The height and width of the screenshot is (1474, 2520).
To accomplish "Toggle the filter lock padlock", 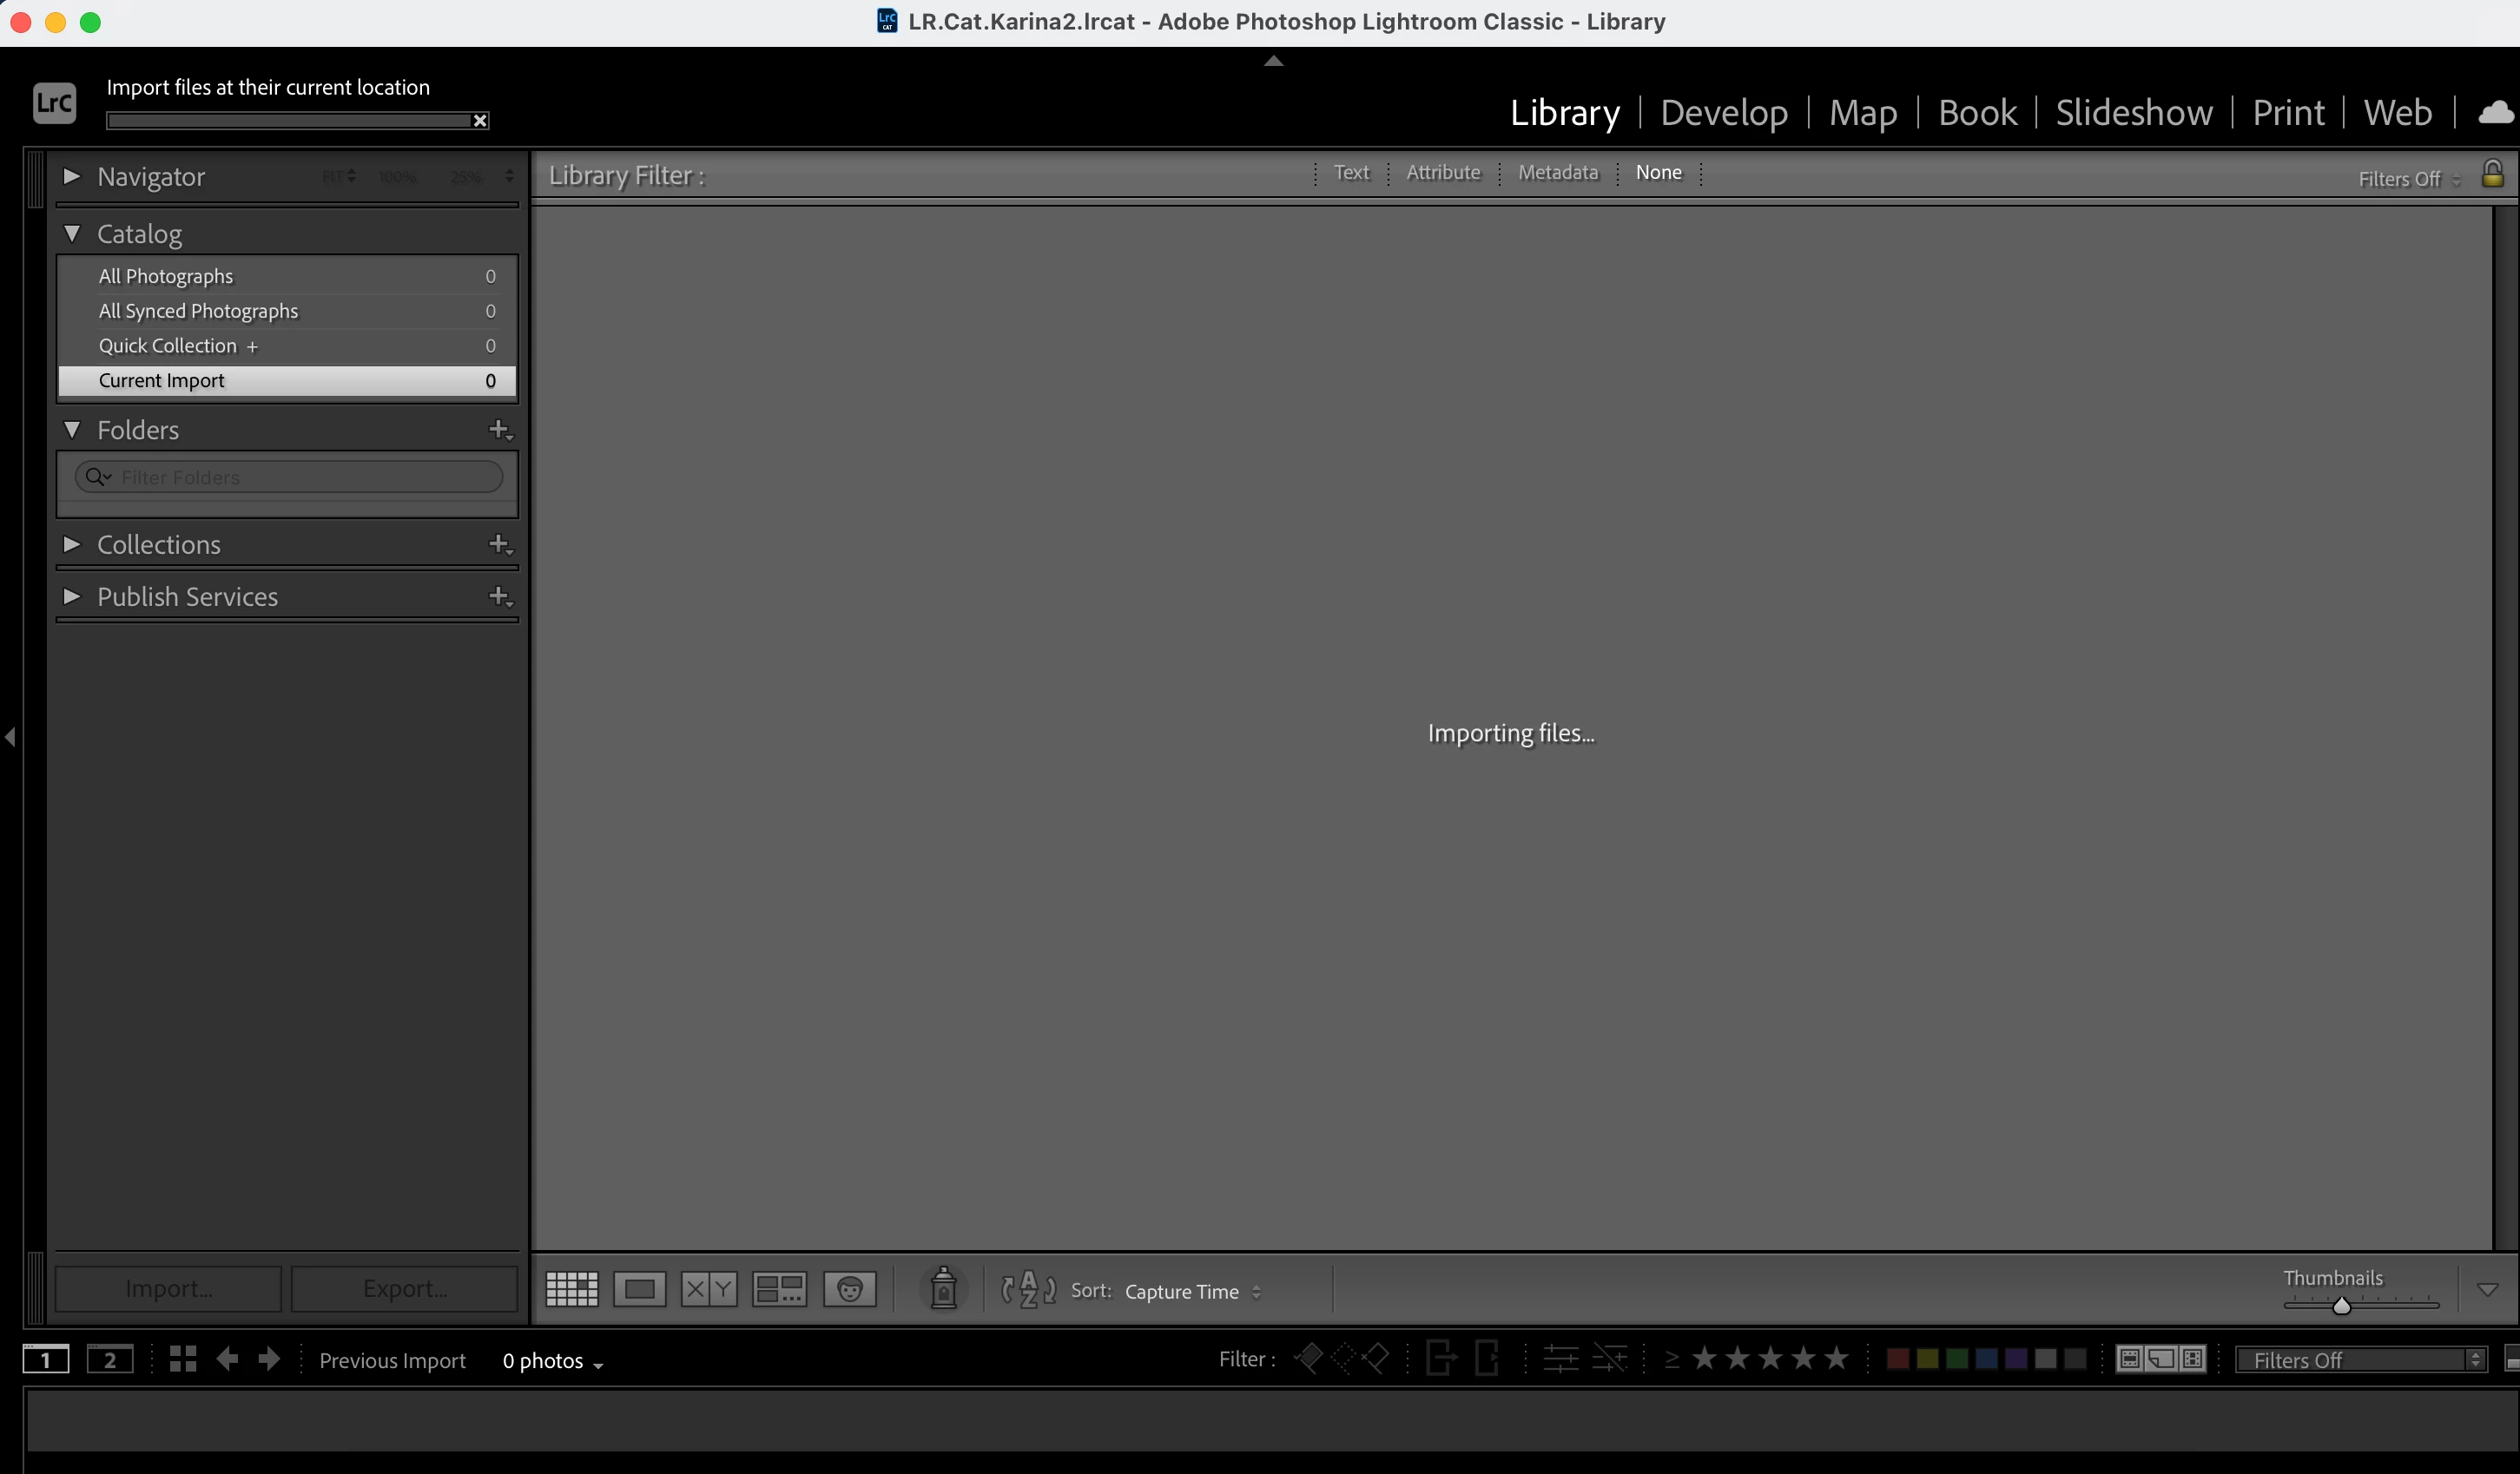I will click(x=2493, y=174).
